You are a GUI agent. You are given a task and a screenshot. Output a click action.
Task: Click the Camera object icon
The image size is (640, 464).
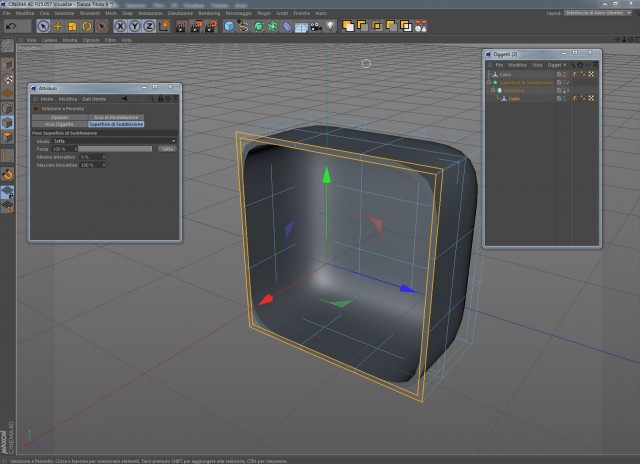click(316, 27)
